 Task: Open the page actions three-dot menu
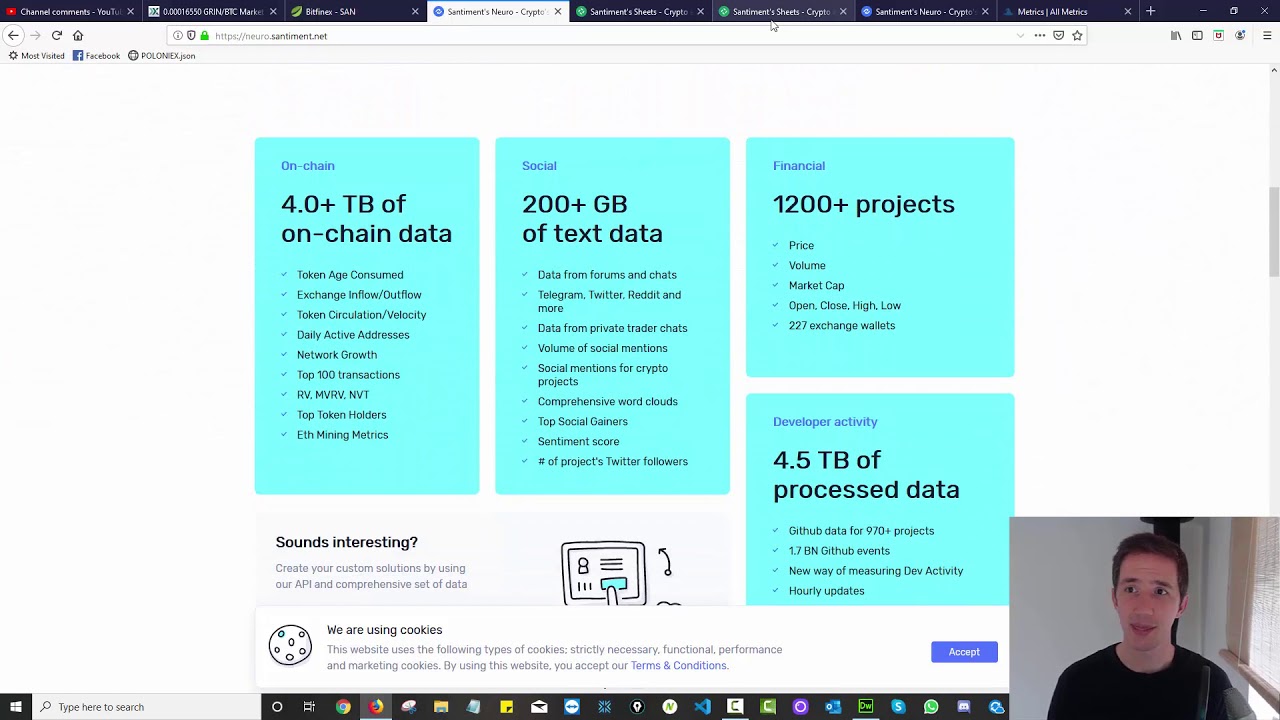pyautogui.click(x=1040, y=35)
